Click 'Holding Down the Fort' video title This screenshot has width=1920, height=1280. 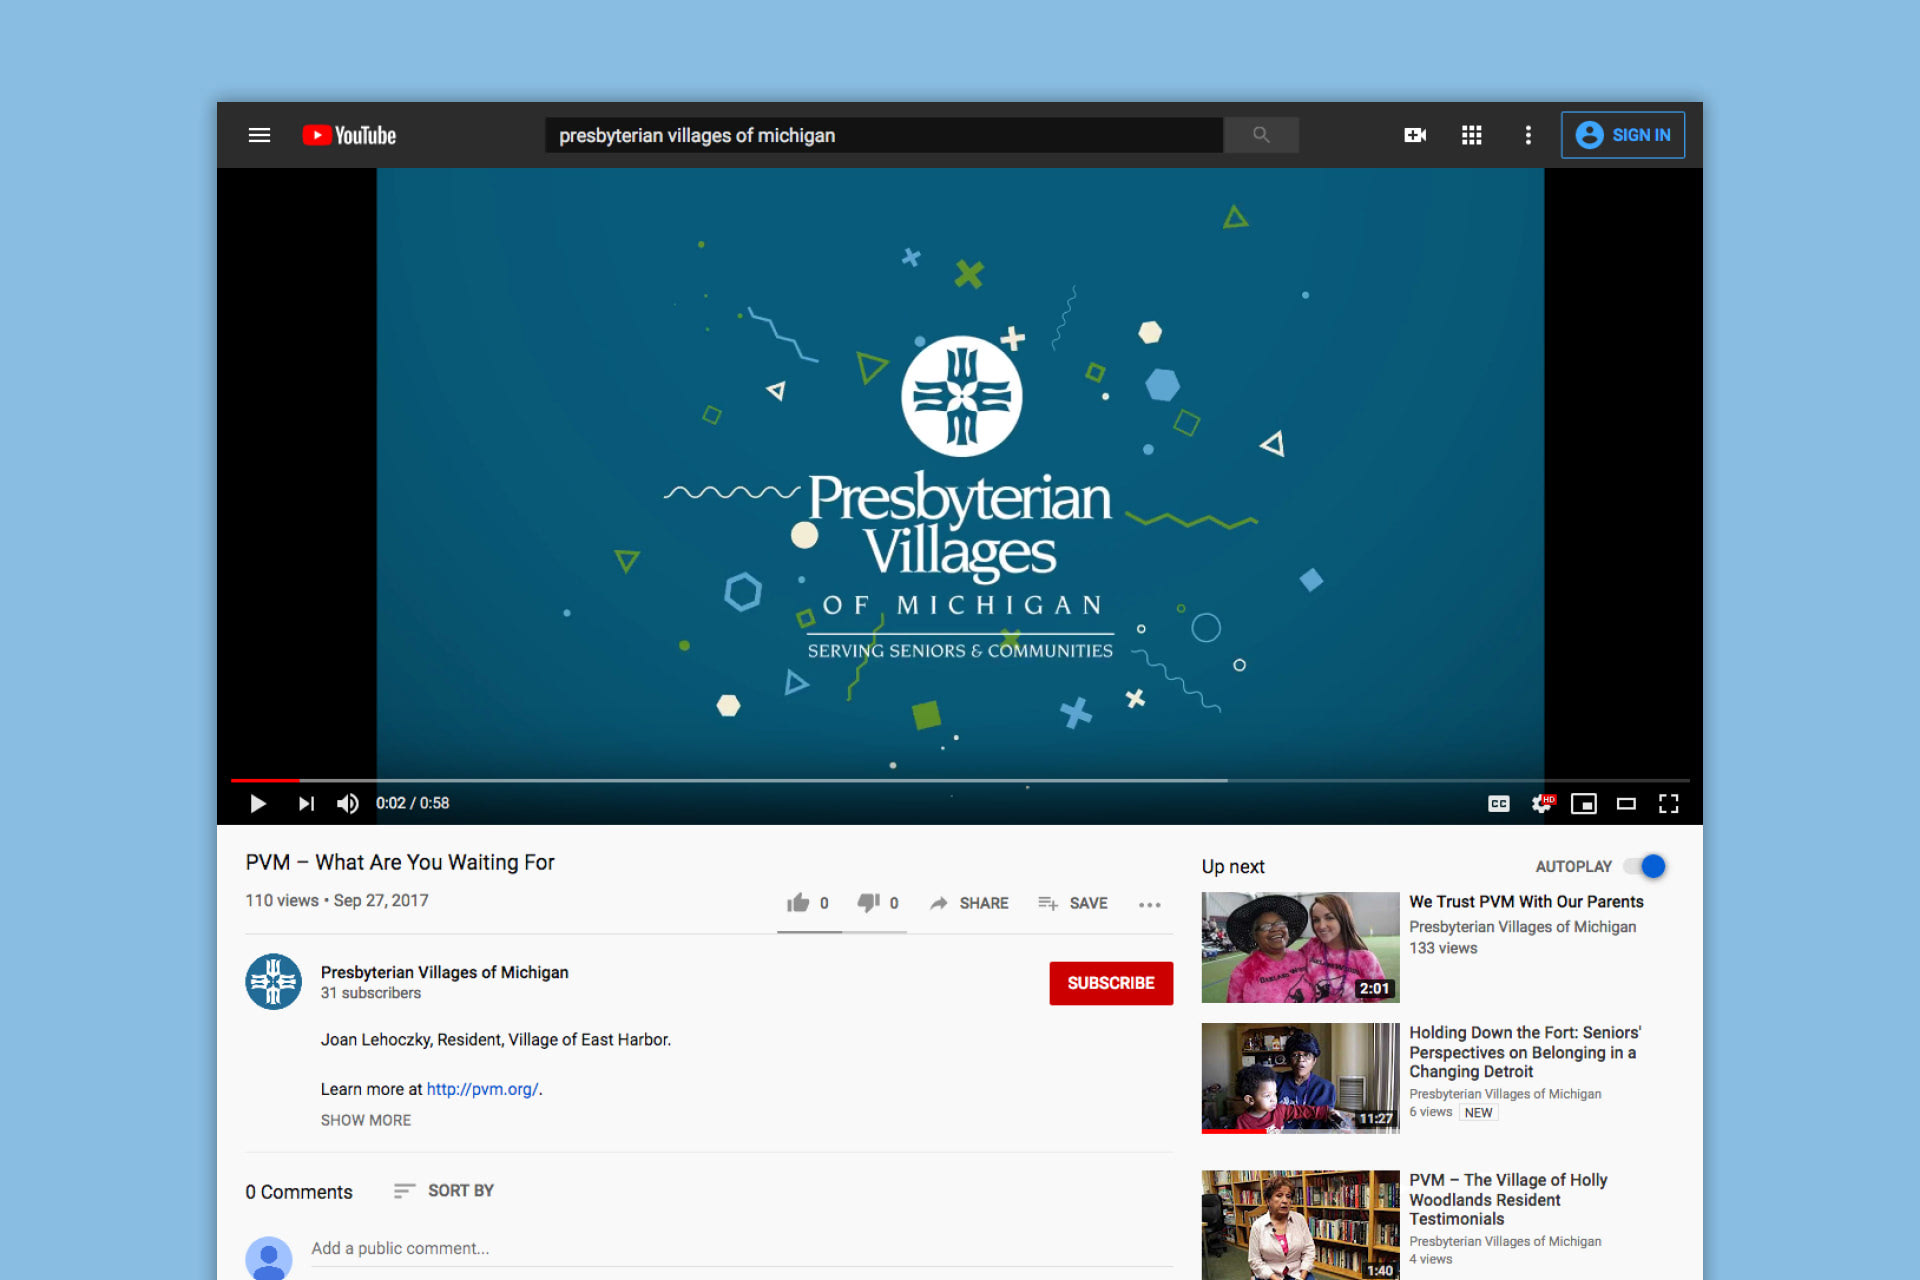point(1525,1051)
